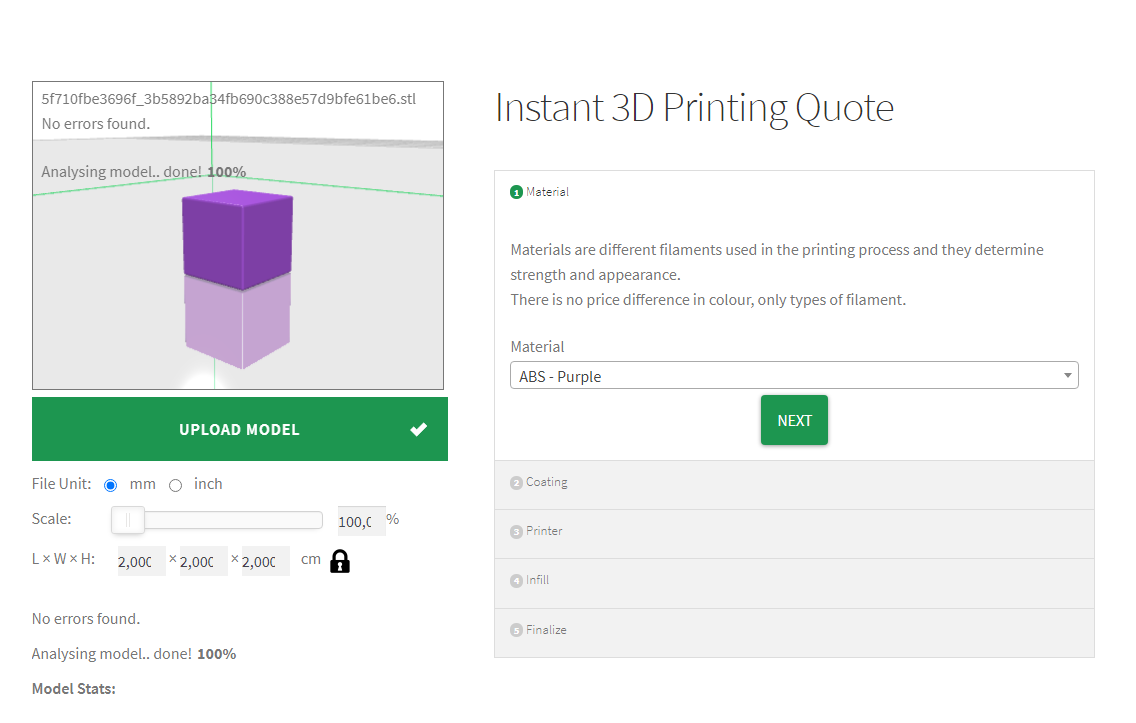Click the NEXT button
Screen dimensions: 1136x723
794,420
